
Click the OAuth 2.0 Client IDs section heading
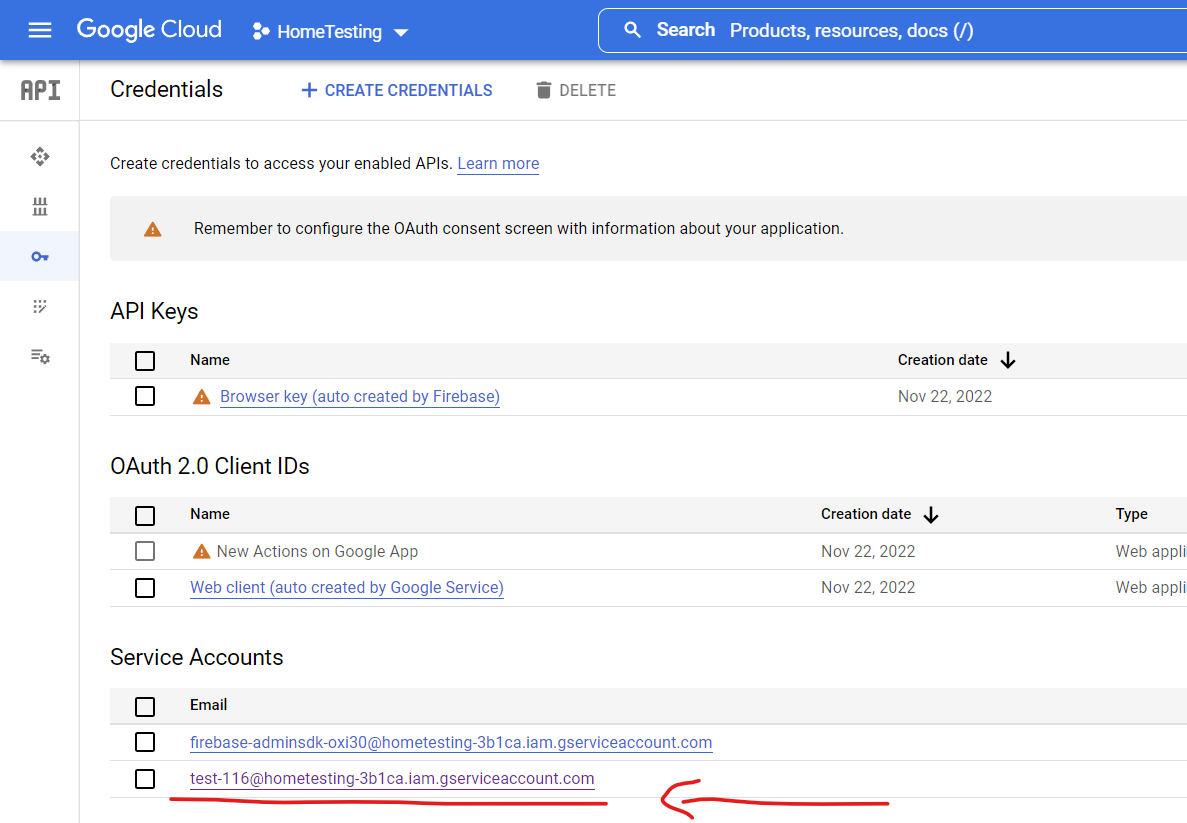[x=210, y=466]
